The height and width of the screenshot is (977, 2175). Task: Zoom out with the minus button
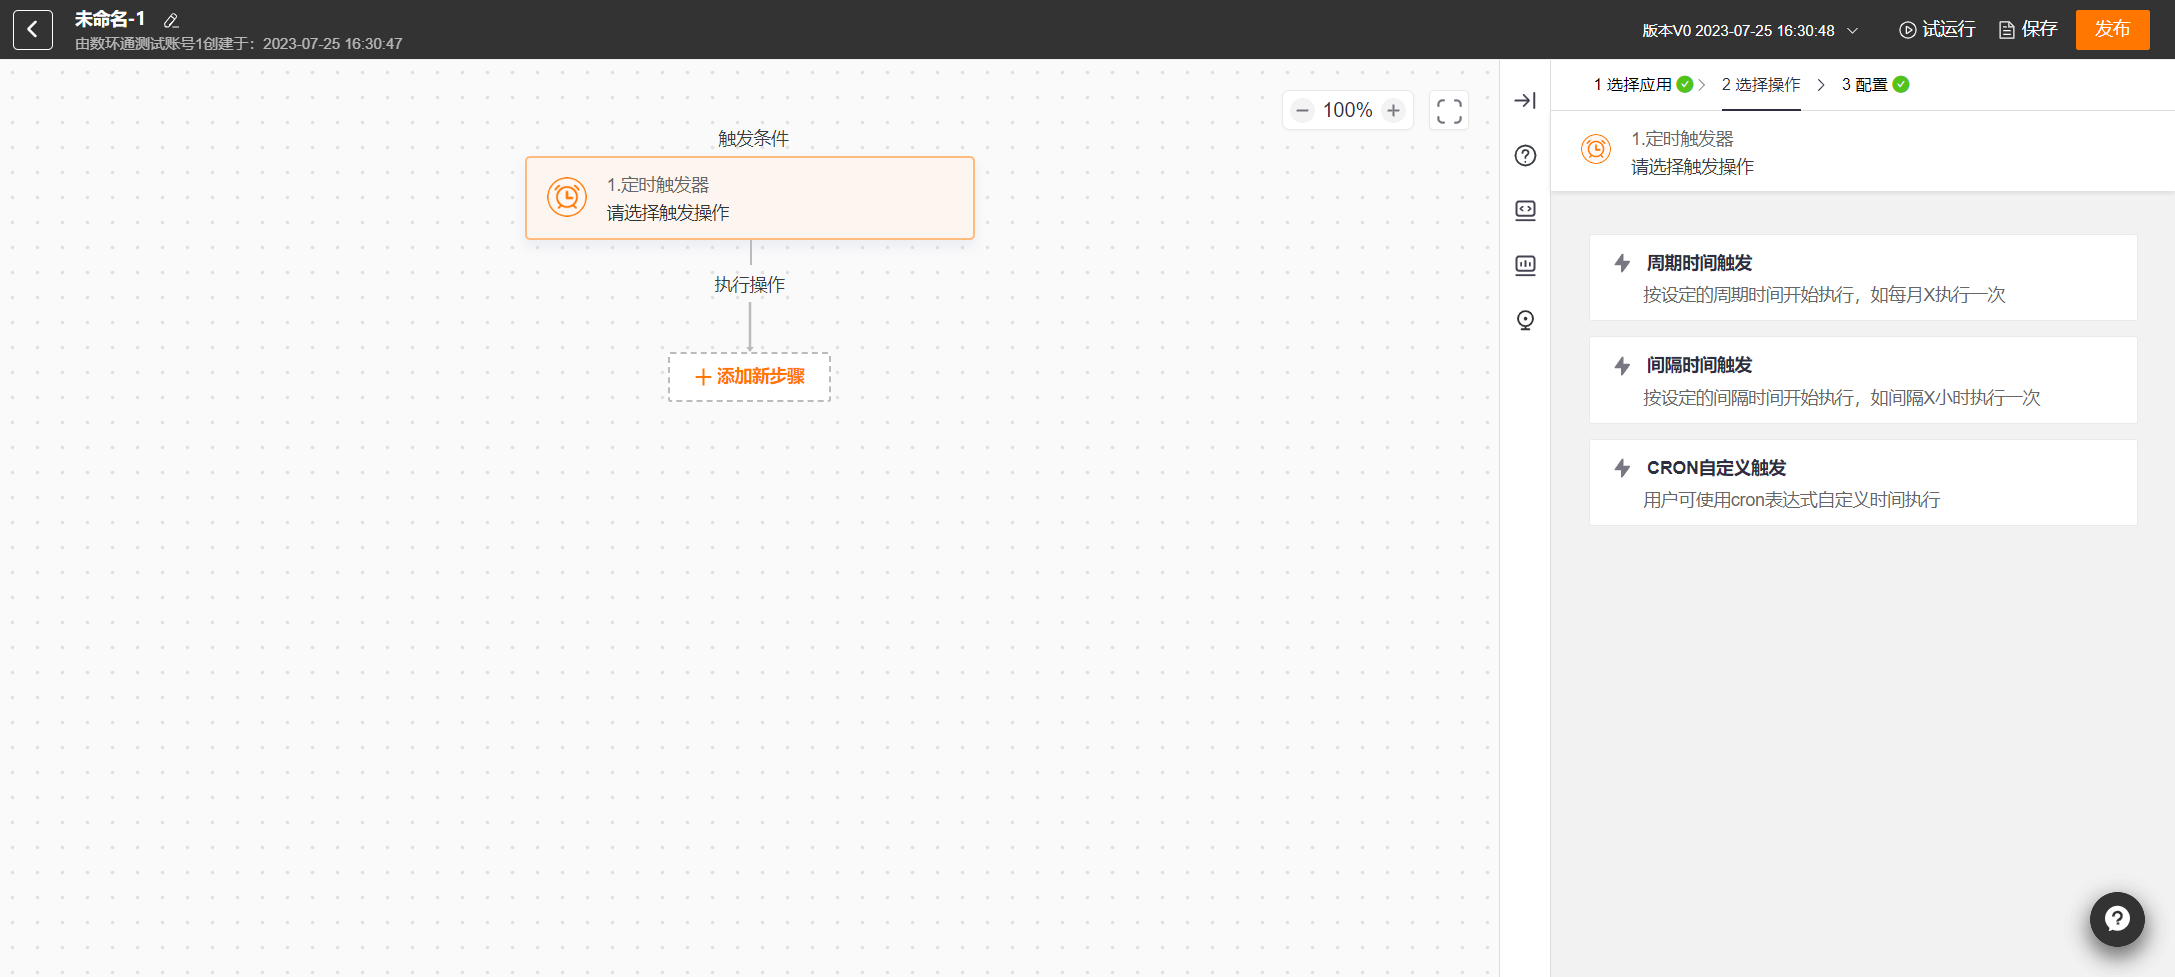coord(1302,110)
